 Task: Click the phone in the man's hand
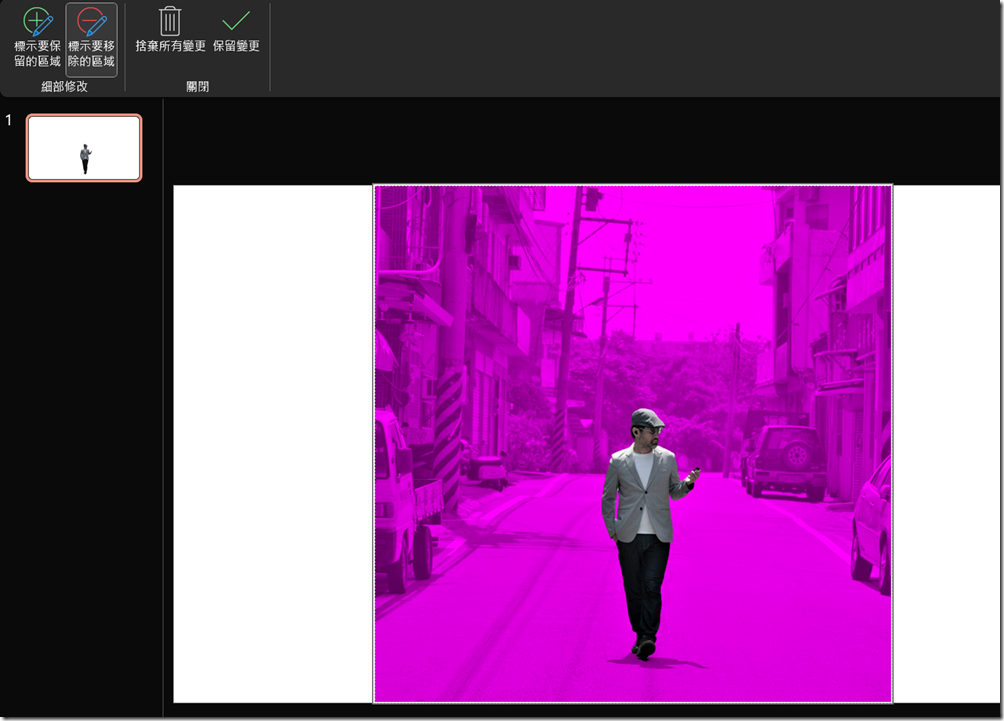696,471
